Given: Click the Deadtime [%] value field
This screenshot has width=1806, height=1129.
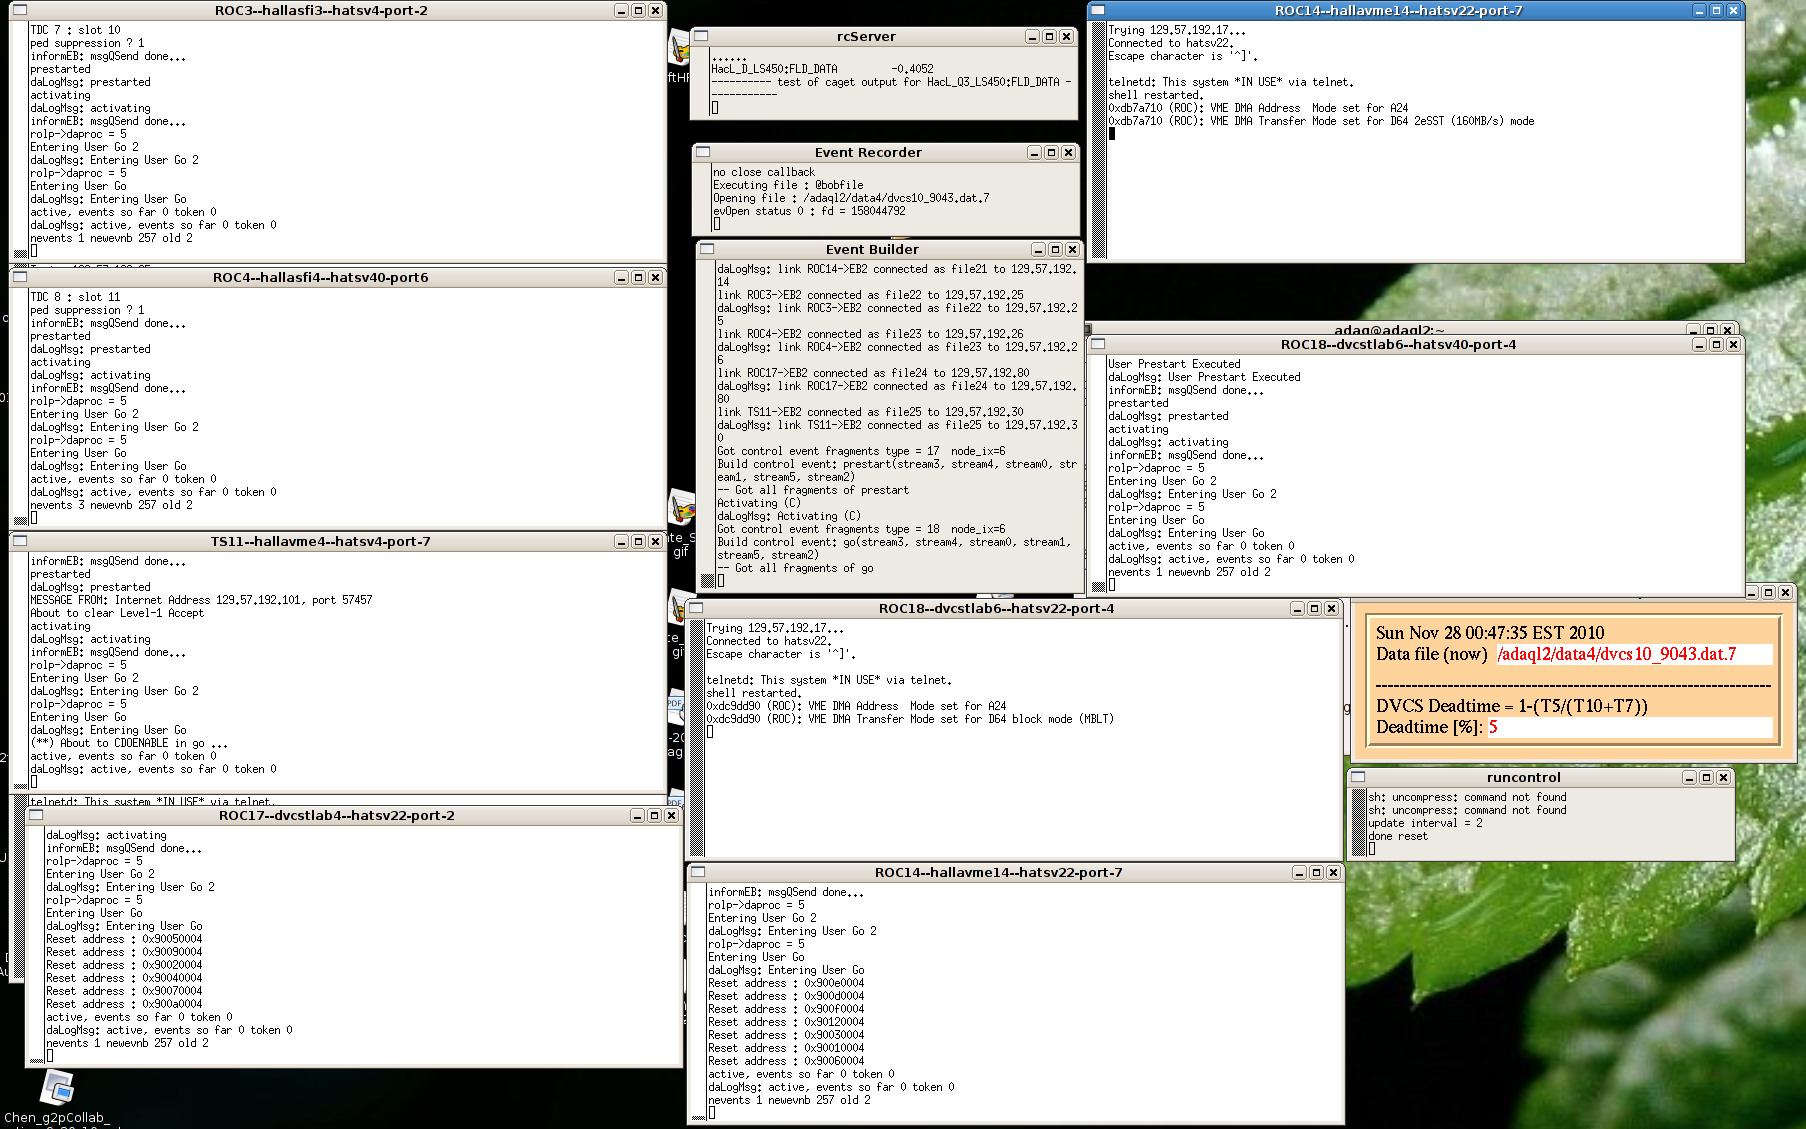Looking at the screenshot, I should tap(1629, 727).
